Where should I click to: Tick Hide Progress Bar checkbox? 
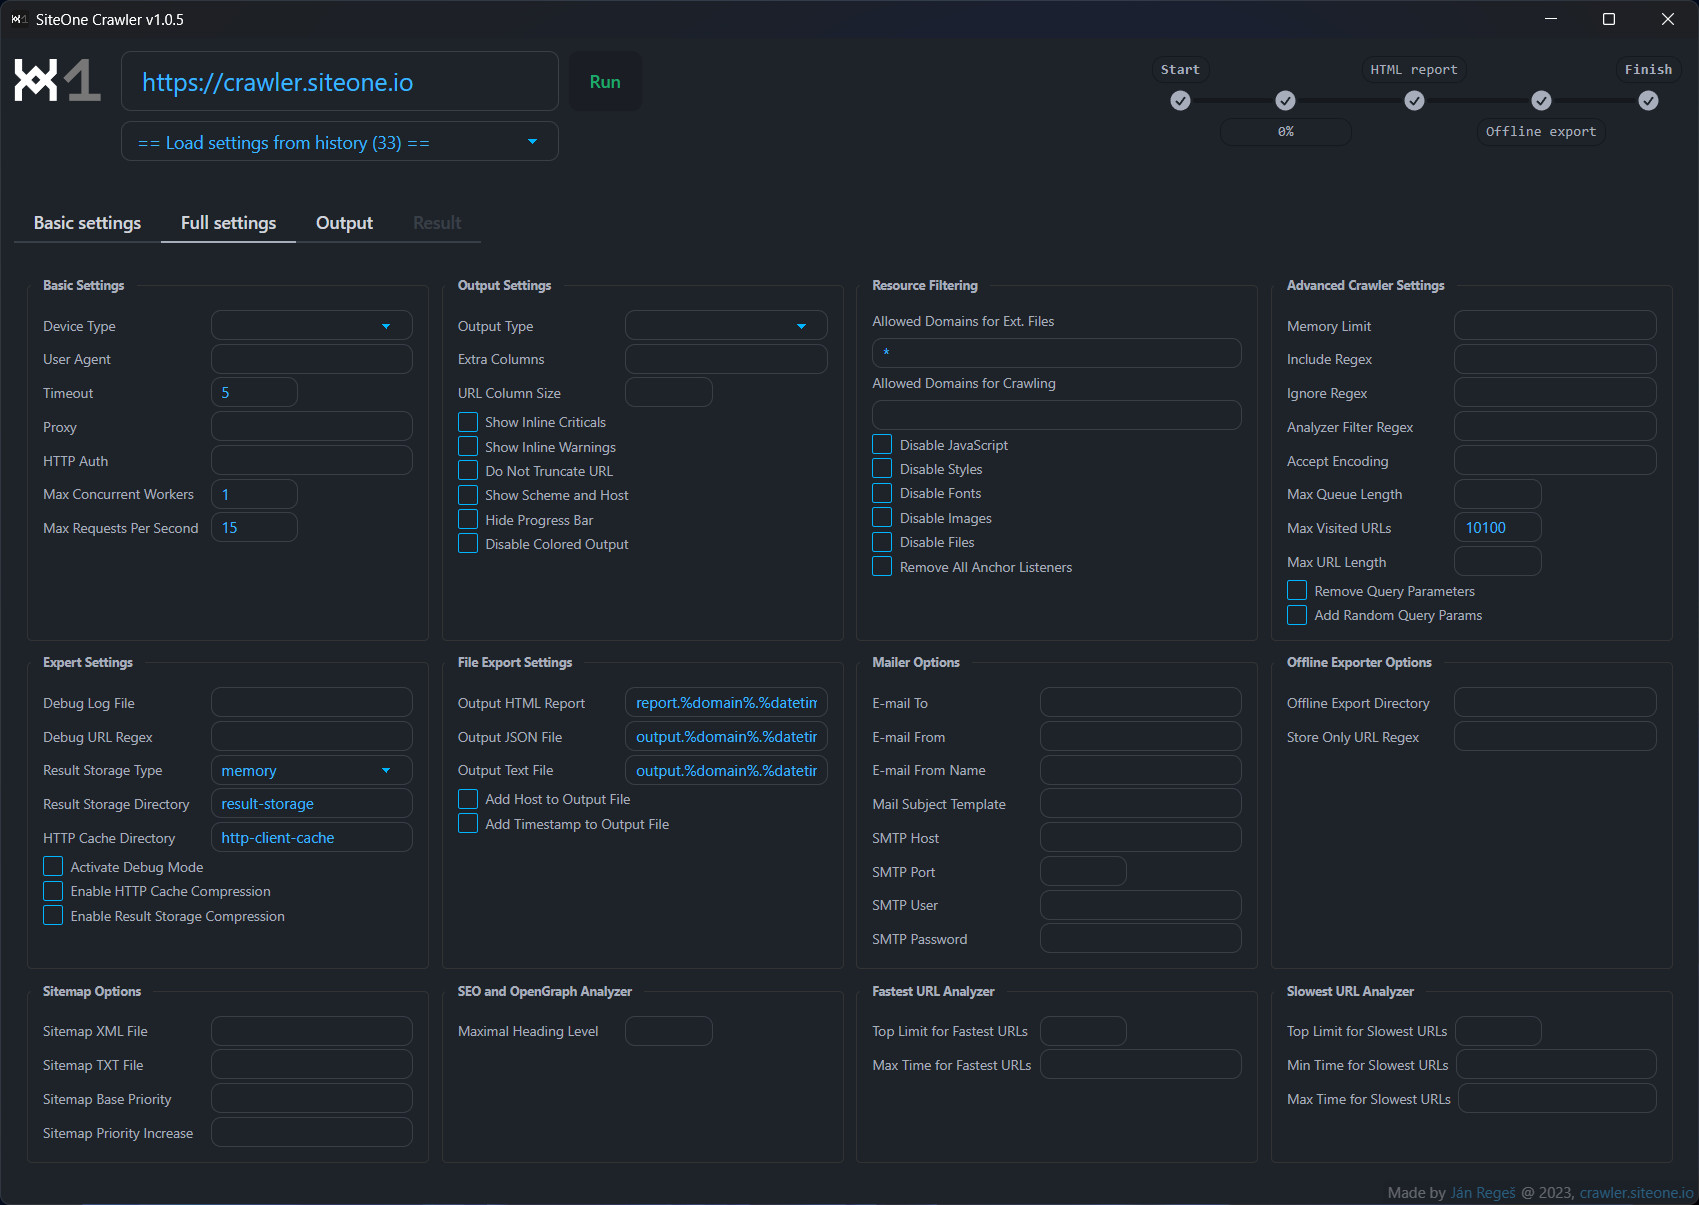[468, 519]
